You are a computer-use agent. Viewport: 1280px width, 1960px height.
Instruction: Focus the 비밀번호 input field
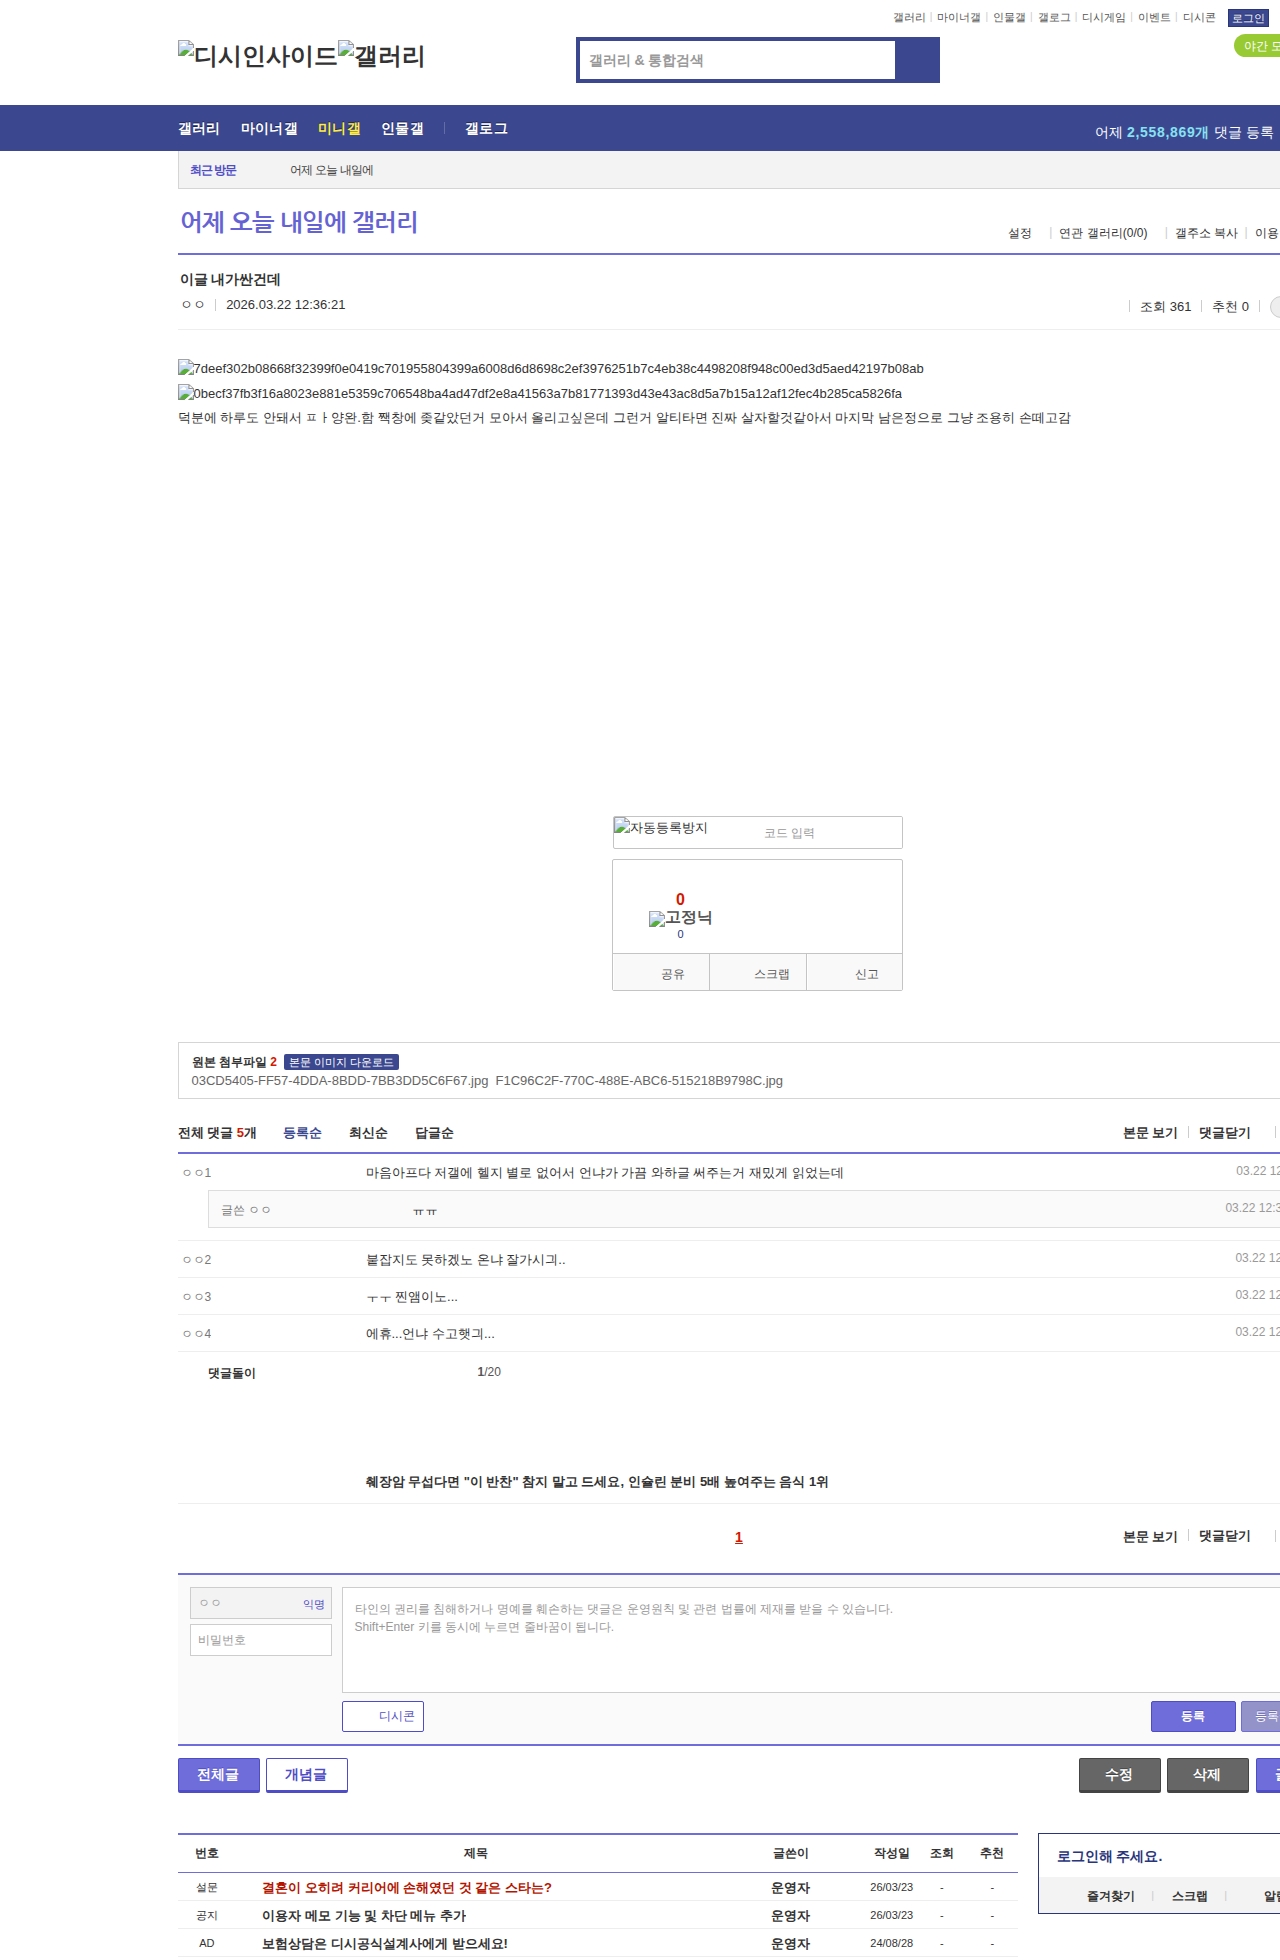point(261,1640)
